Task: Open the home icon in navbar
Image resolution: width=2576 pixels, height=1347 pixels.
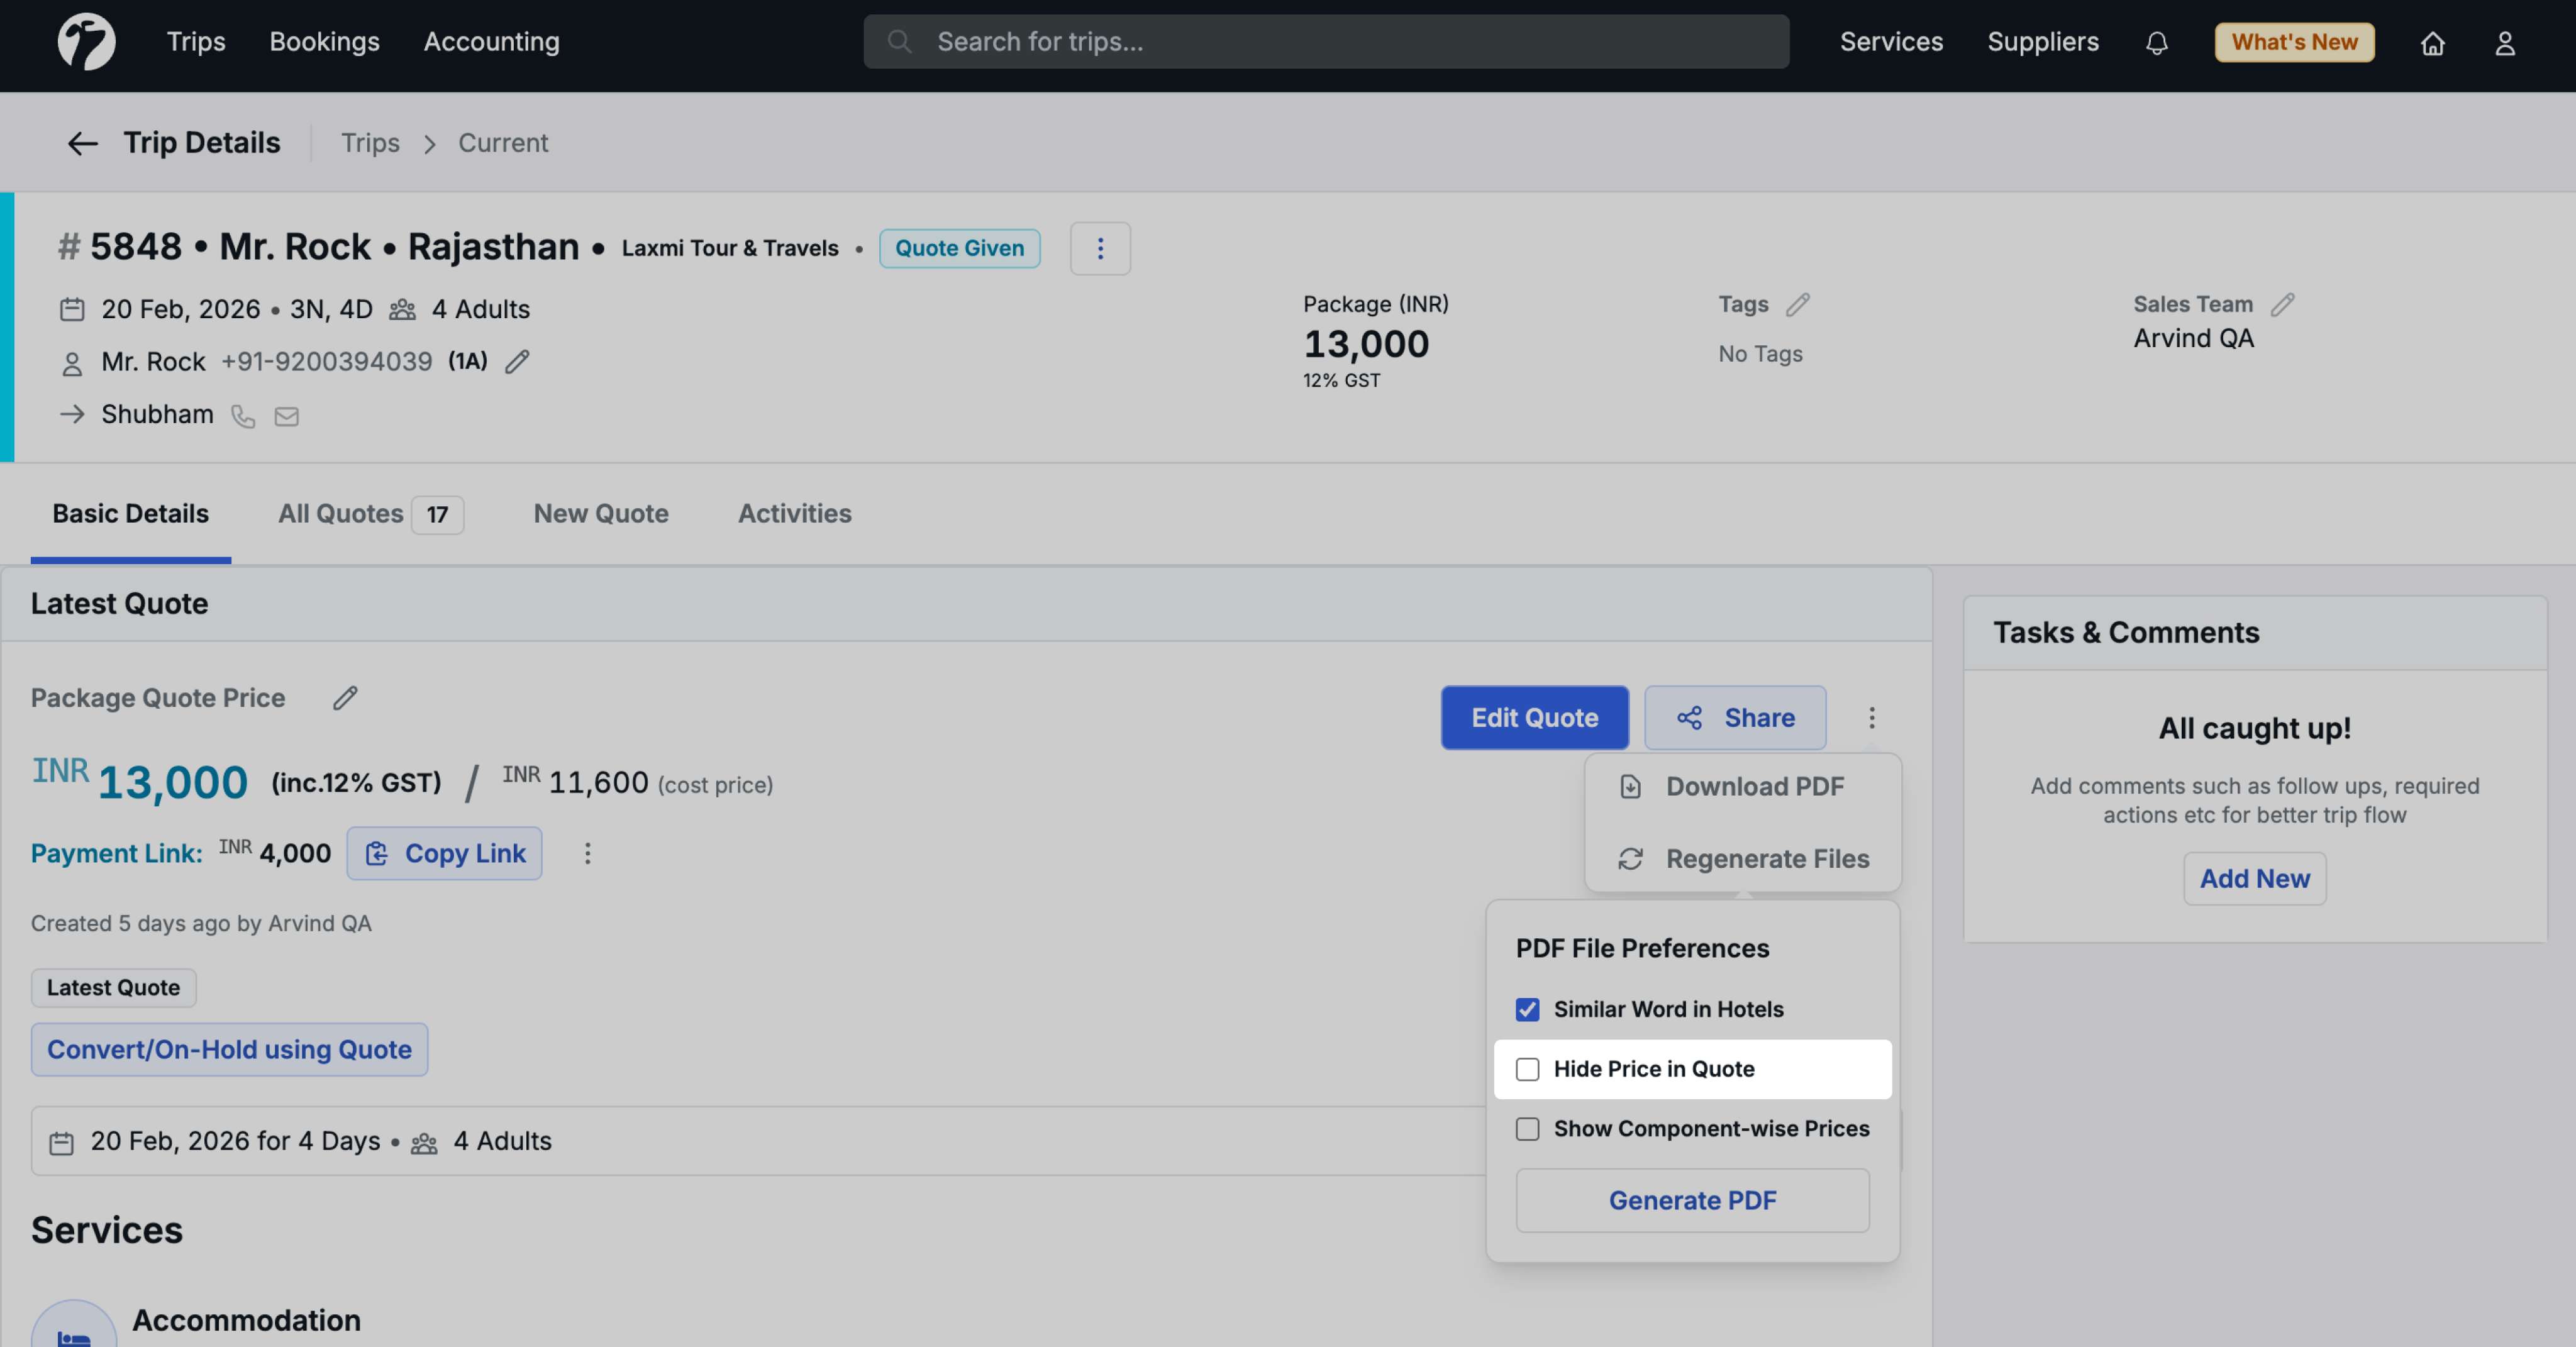Action: point(2432,43)
